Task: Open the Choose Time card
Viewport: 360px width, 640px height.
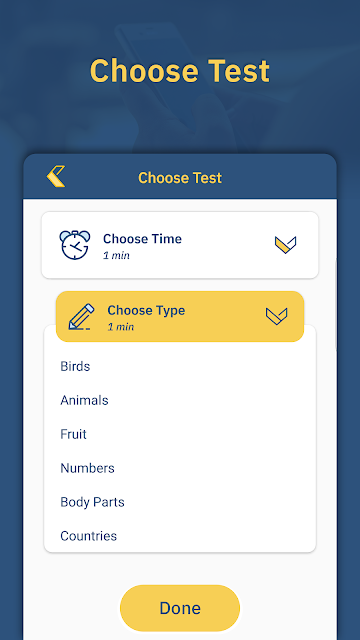Action: click(x=180, y=245)
